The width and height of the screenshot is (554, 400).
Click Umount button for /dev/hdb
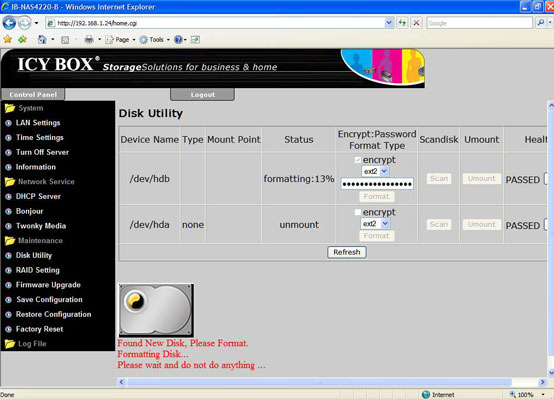482,178
